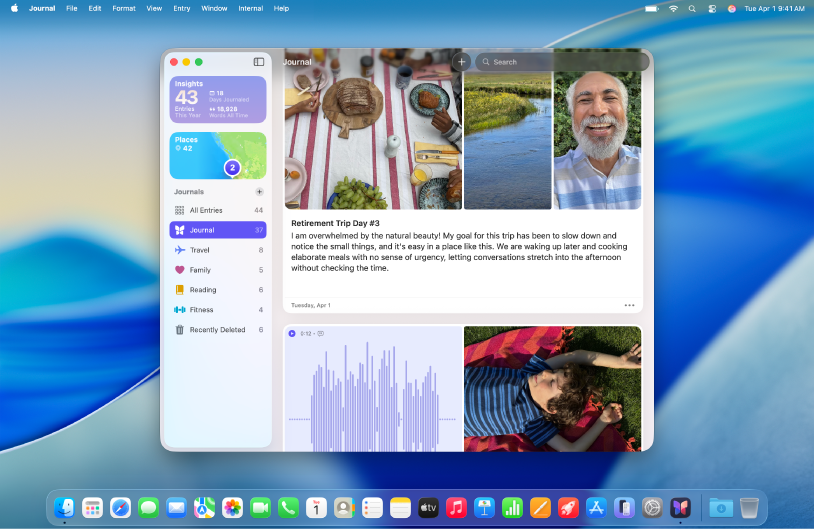
Task: Select All Entries in sidebar
Action: click(218, 210)
